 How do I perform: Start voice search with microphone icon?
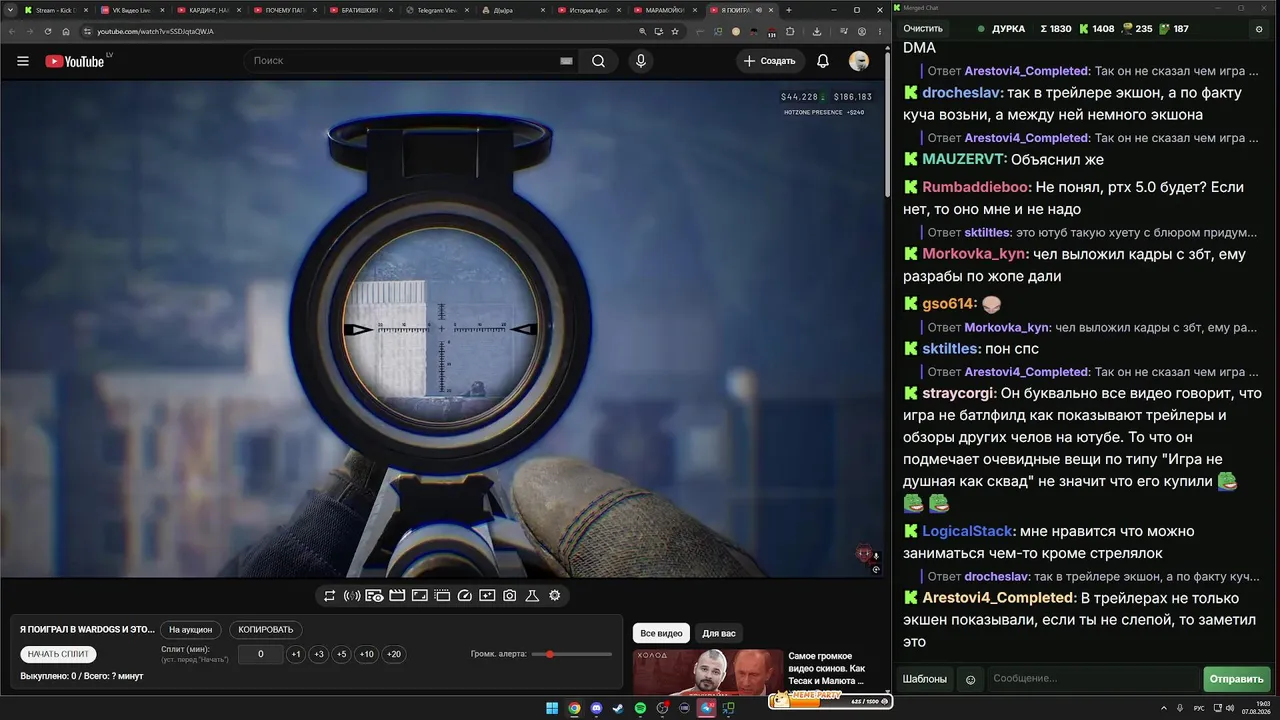(x=641, y=61)
